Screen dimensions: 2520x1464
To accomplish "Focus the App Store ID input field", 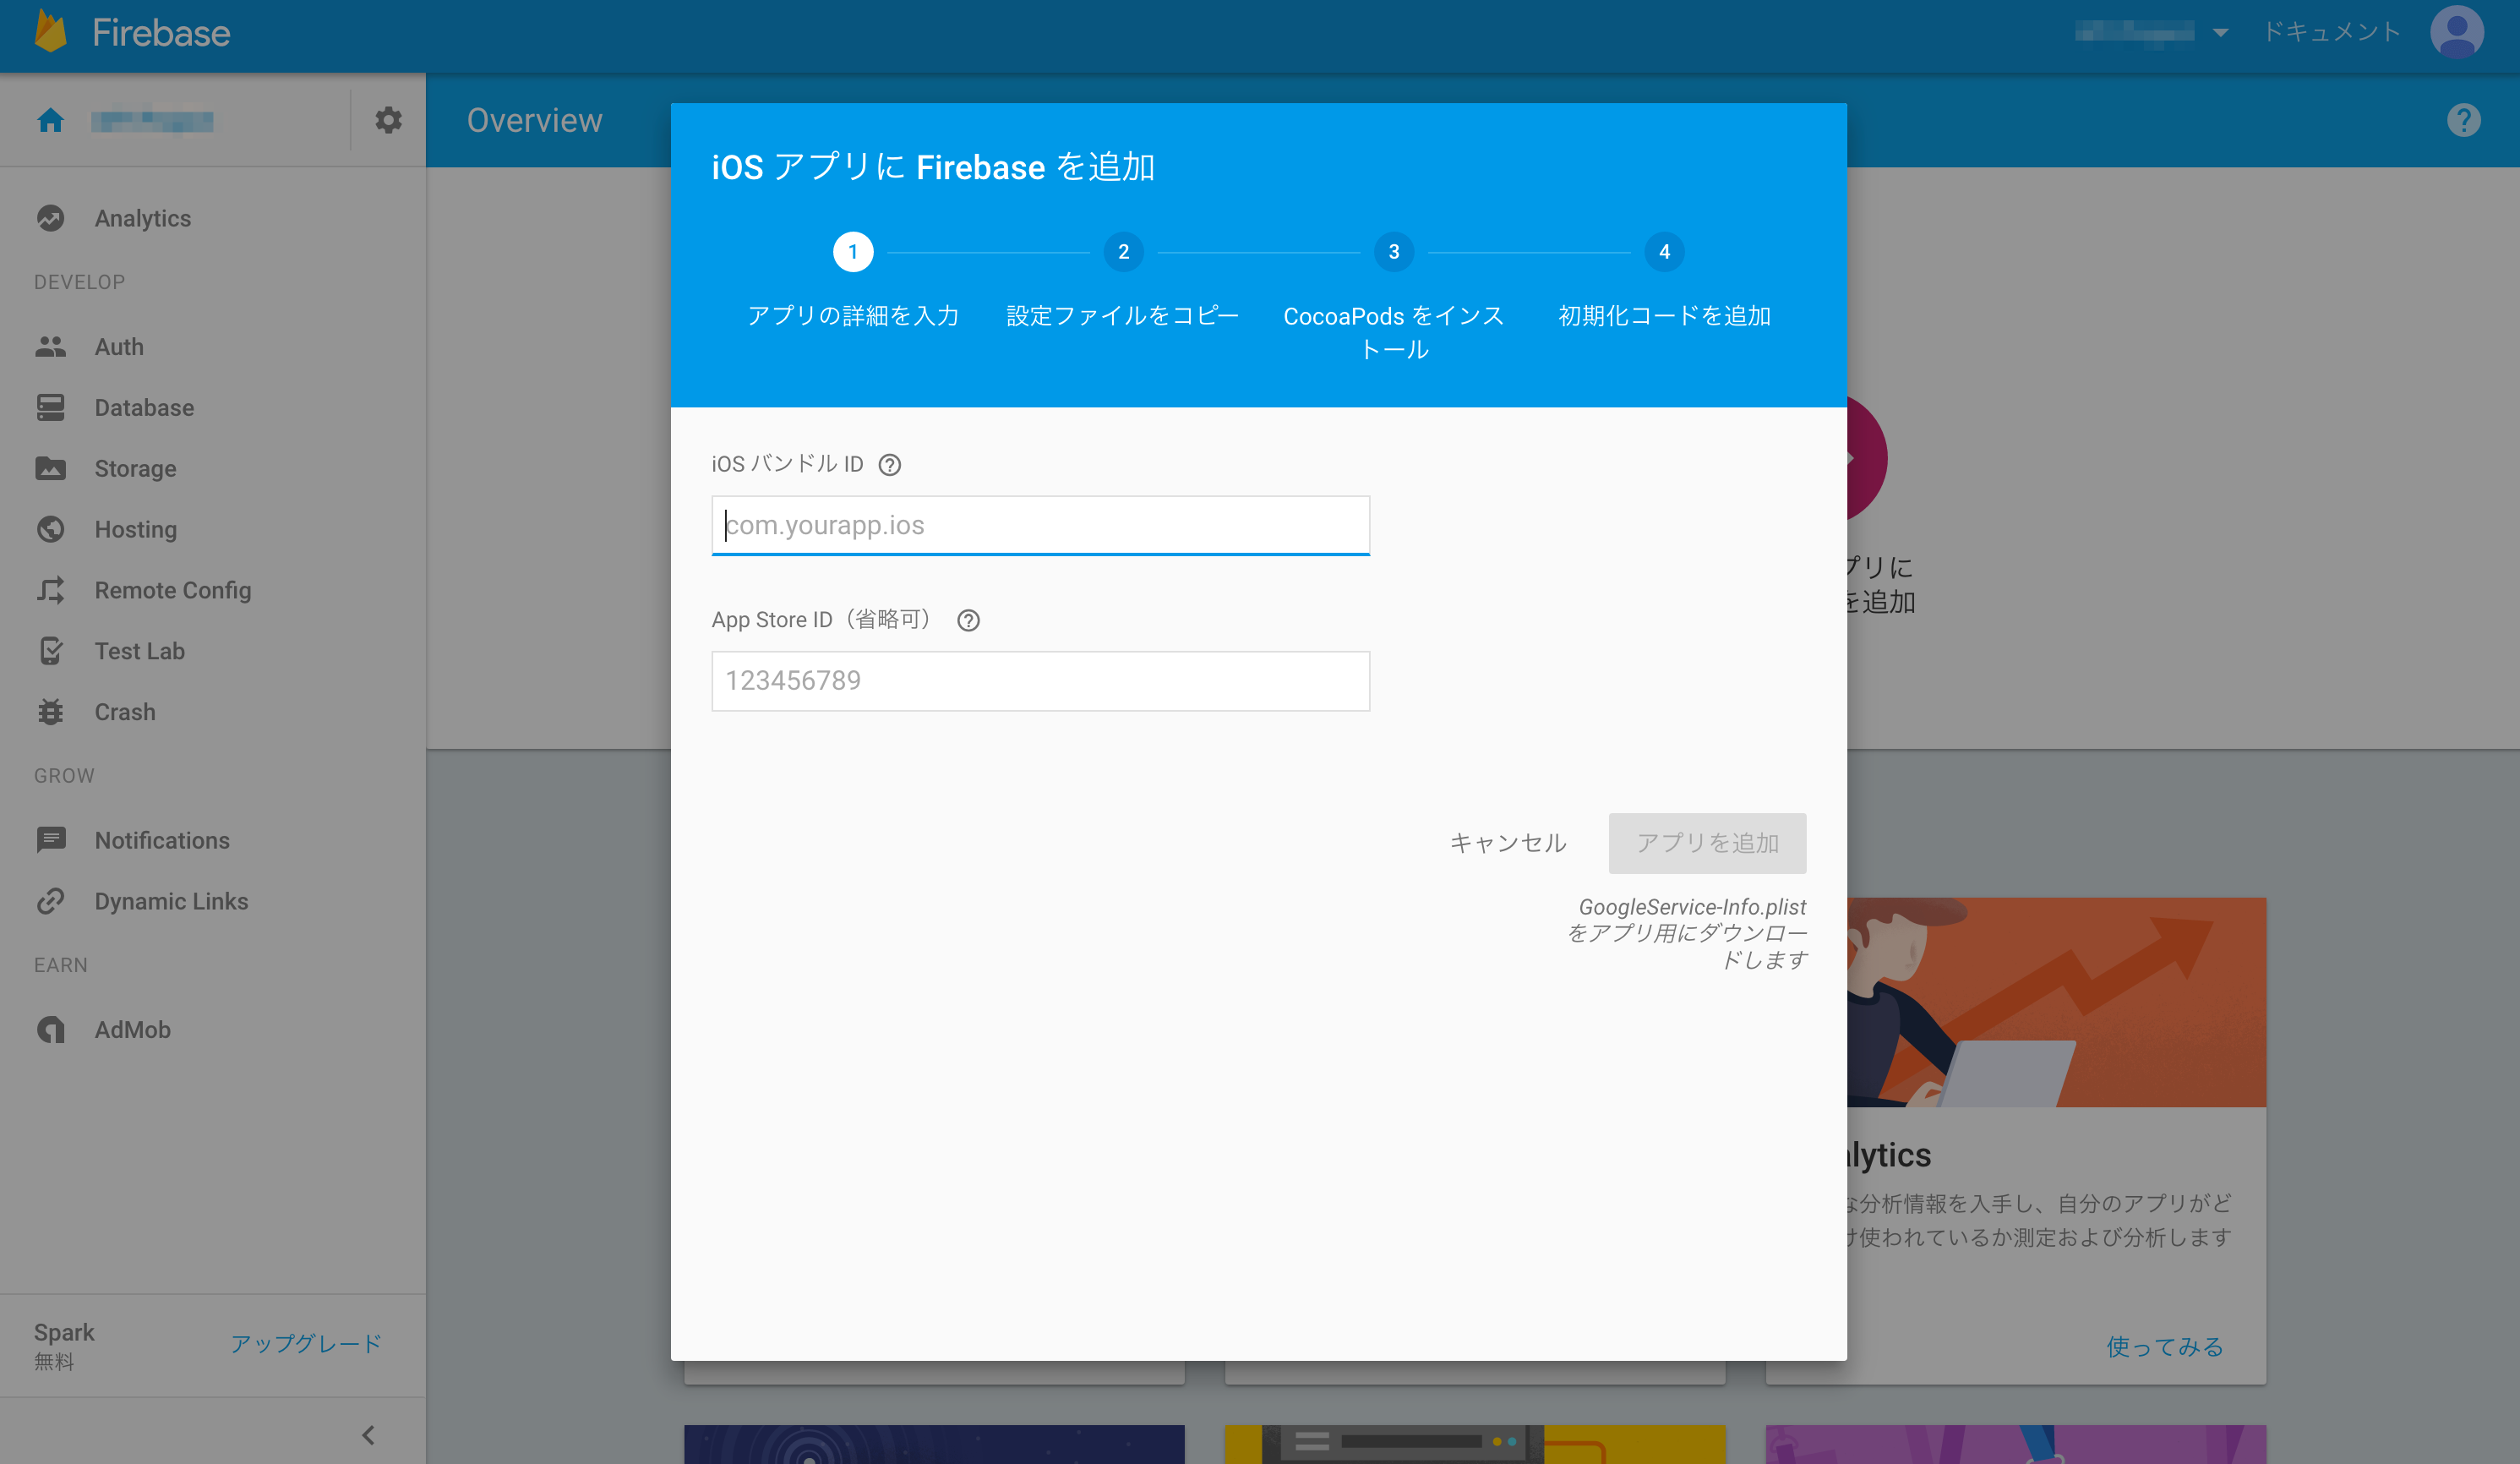I will click(x=1040, y=681).
